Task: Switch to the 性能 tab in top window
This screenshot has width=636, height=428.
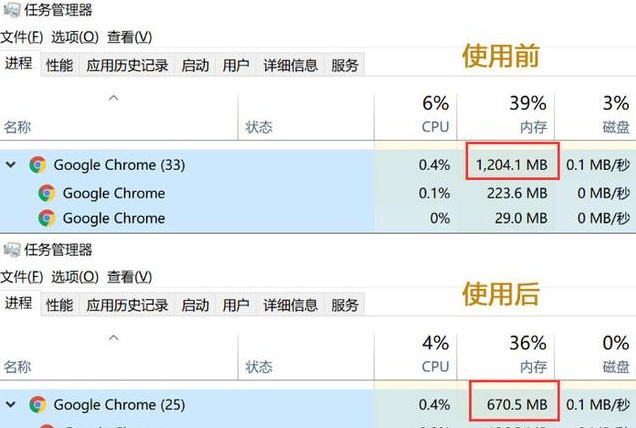Action: pos(60,65)
